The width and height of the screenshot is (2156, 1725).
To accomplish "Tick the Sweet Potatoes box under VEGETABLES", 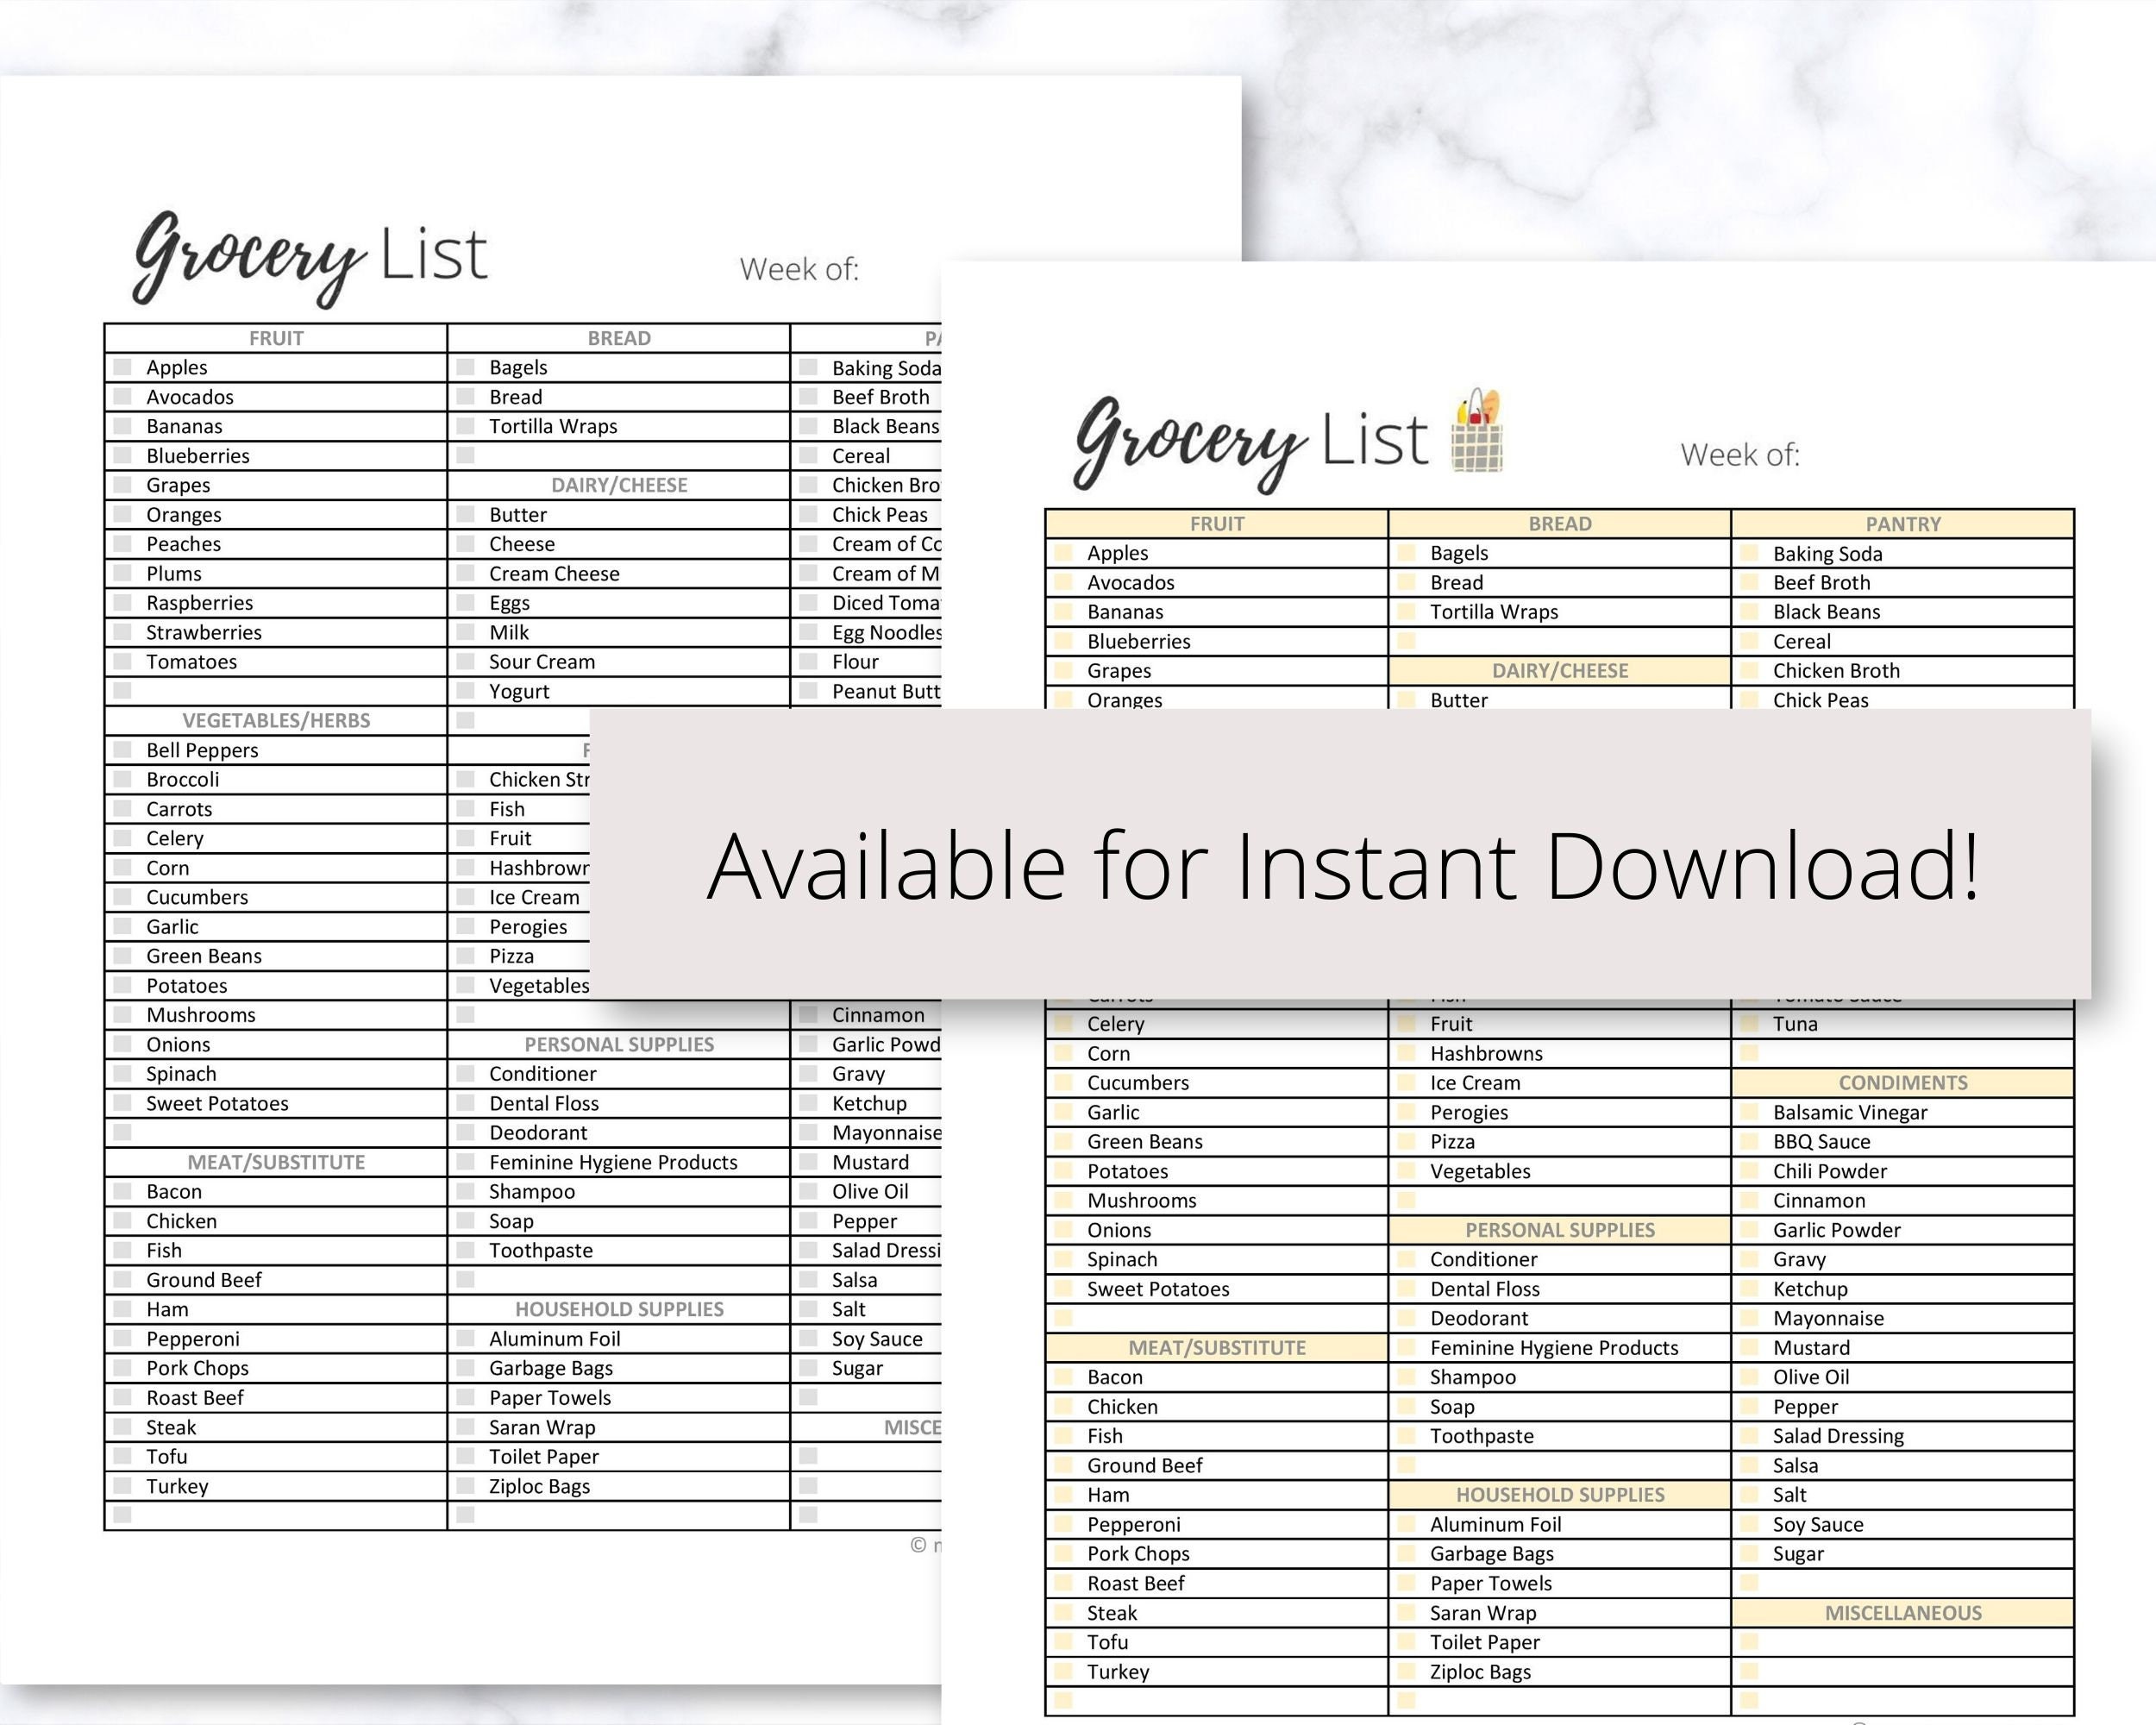I will 1063,1289.
